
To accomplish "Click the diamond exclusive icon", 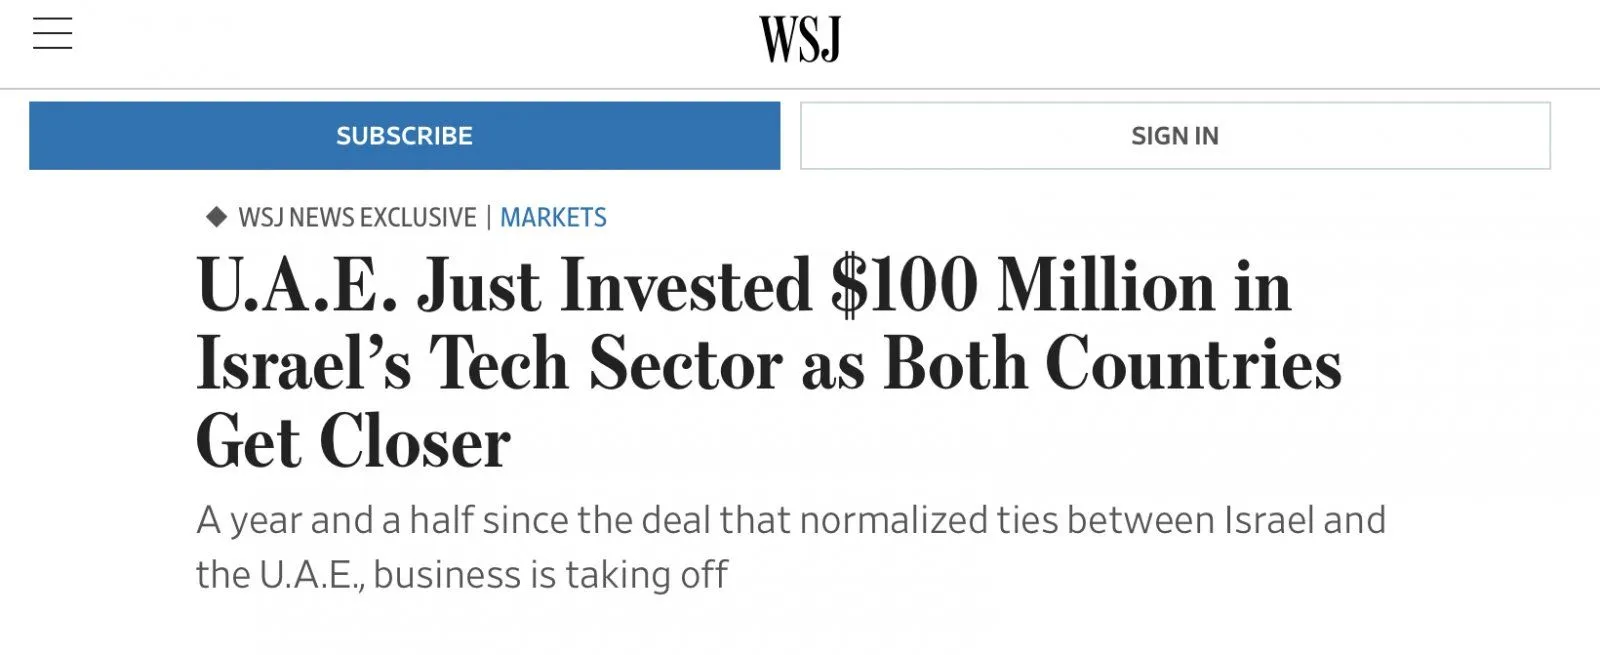I will click(216, 216).
